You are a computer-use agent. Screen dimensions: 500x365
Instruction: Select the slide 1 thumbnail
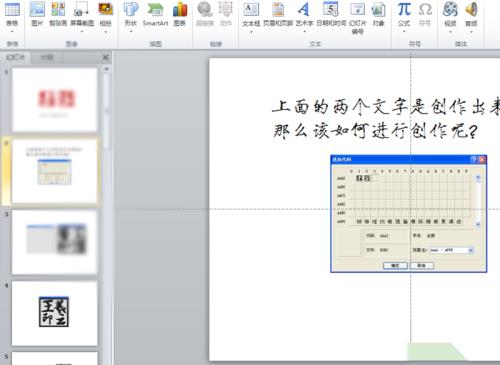[x=54, y=100]
